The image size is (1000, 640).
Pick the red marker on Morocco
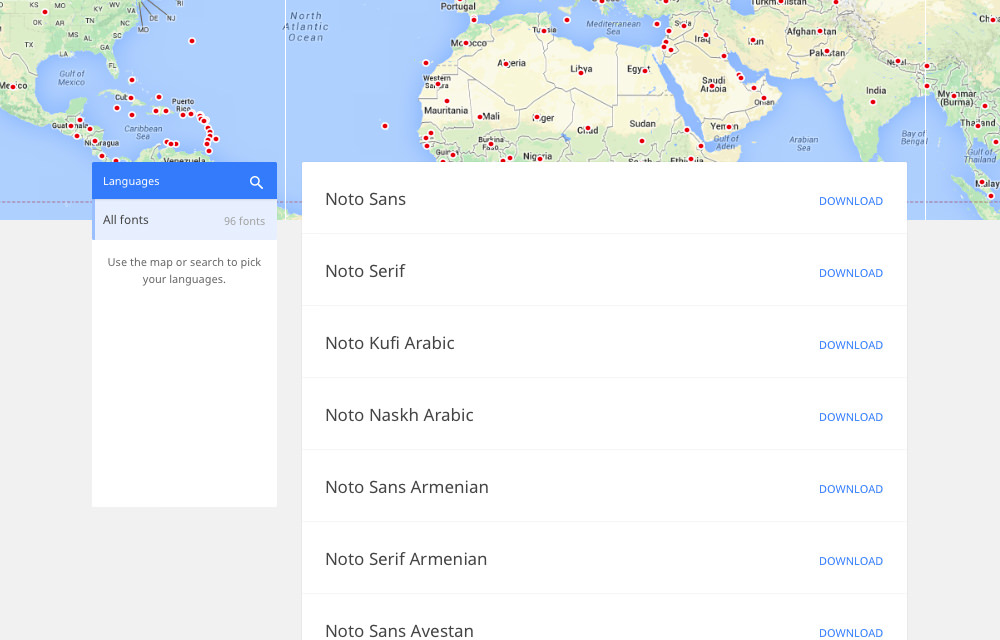(466, 43)
